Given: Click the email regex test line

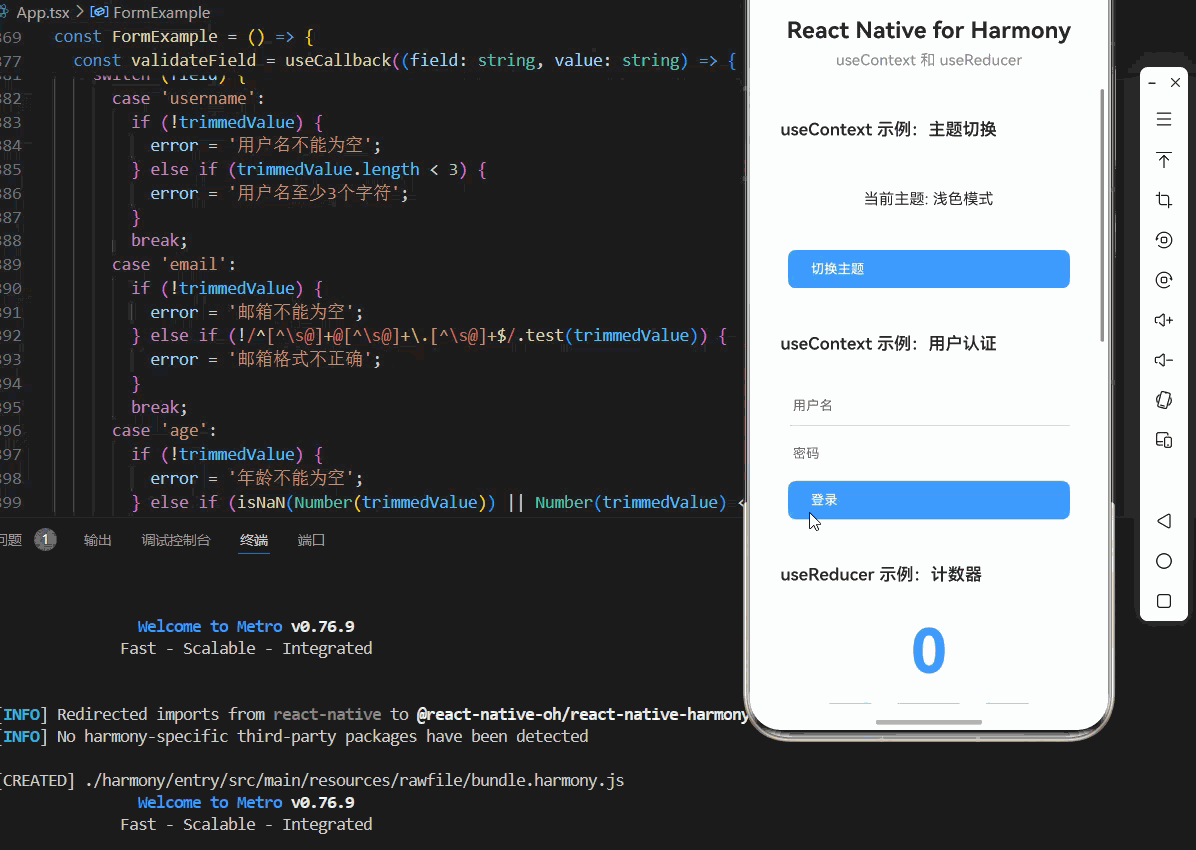Looking at the screenshot, I should (x=429, y=336).
